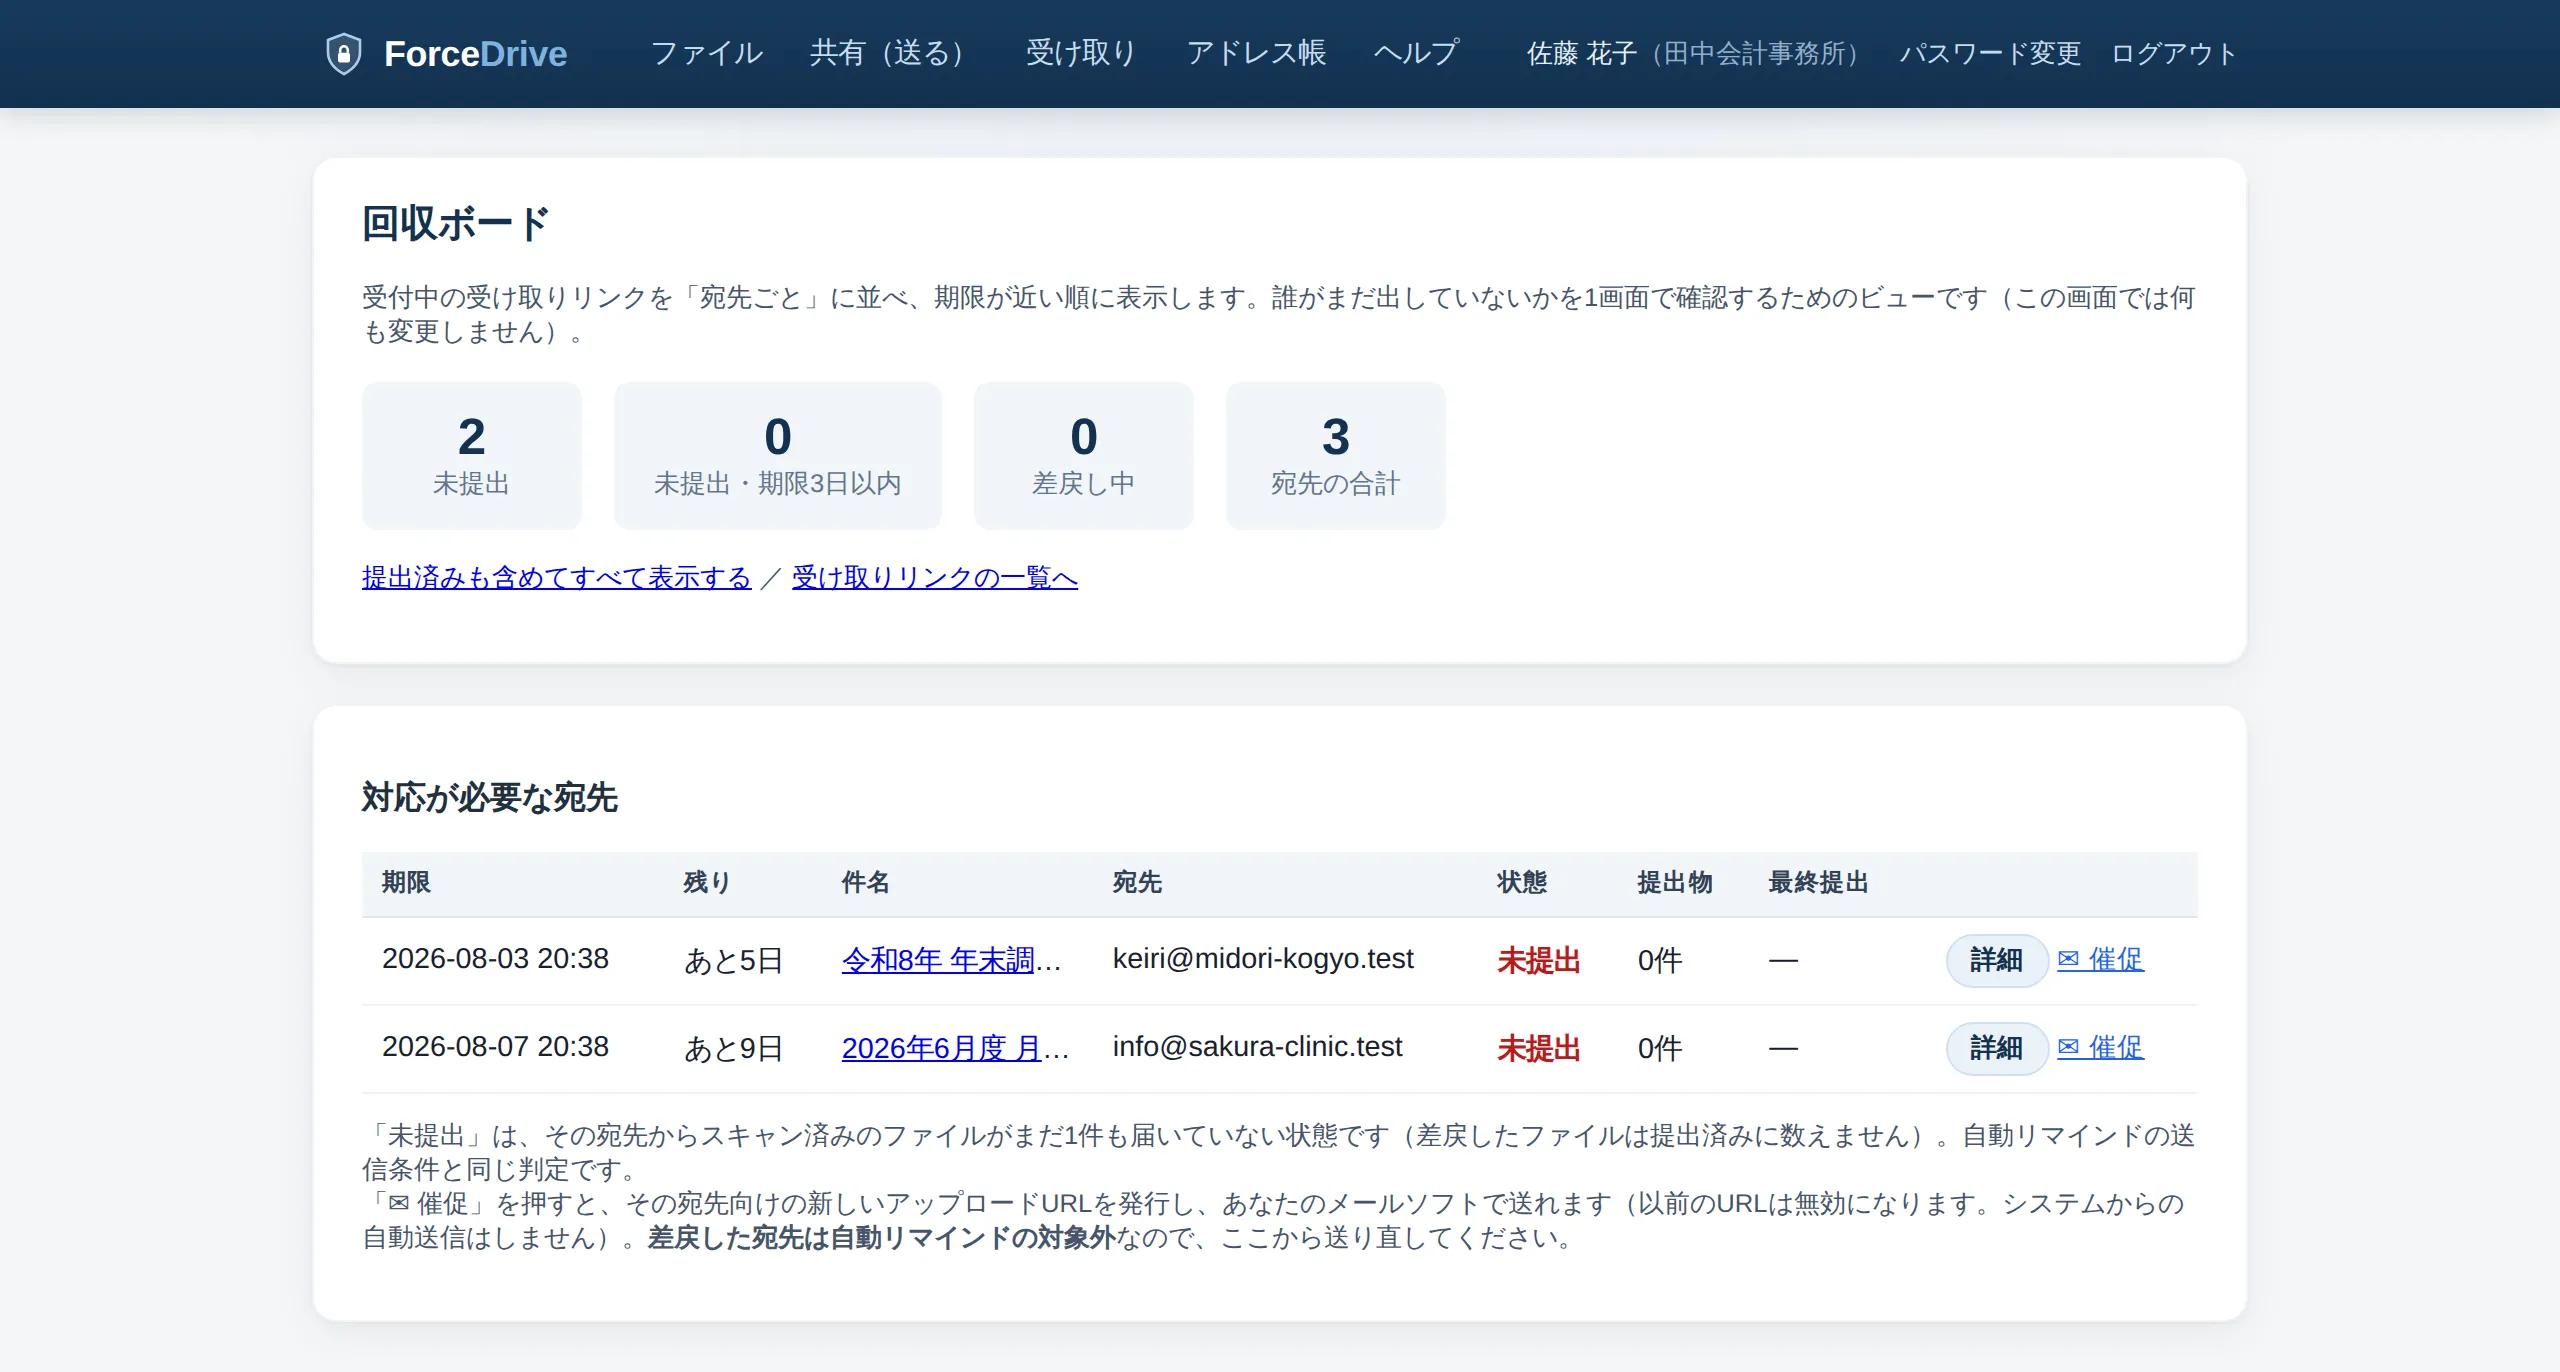Click the 残り column header
2560x1372 pixels.
pyautogui.click(x=707, y=883)
